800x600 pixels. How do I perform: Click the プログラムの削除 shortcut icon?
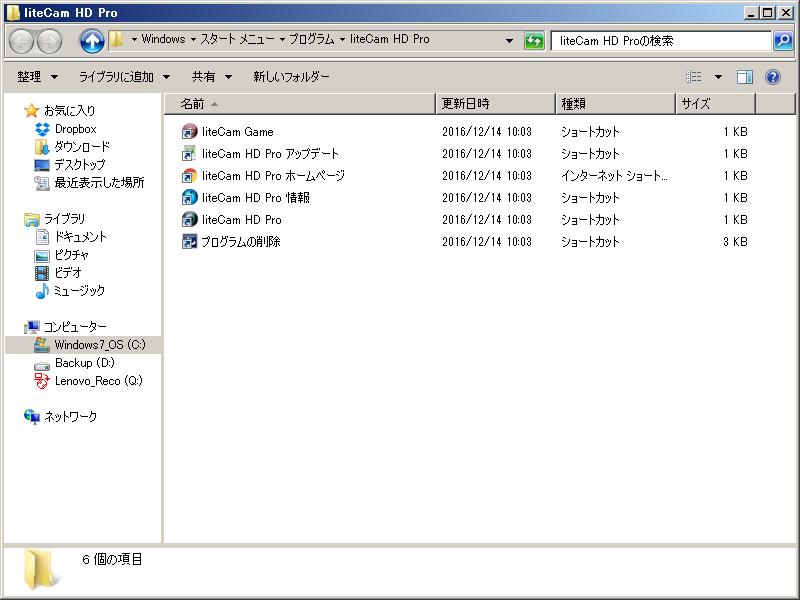pos(189,241)
